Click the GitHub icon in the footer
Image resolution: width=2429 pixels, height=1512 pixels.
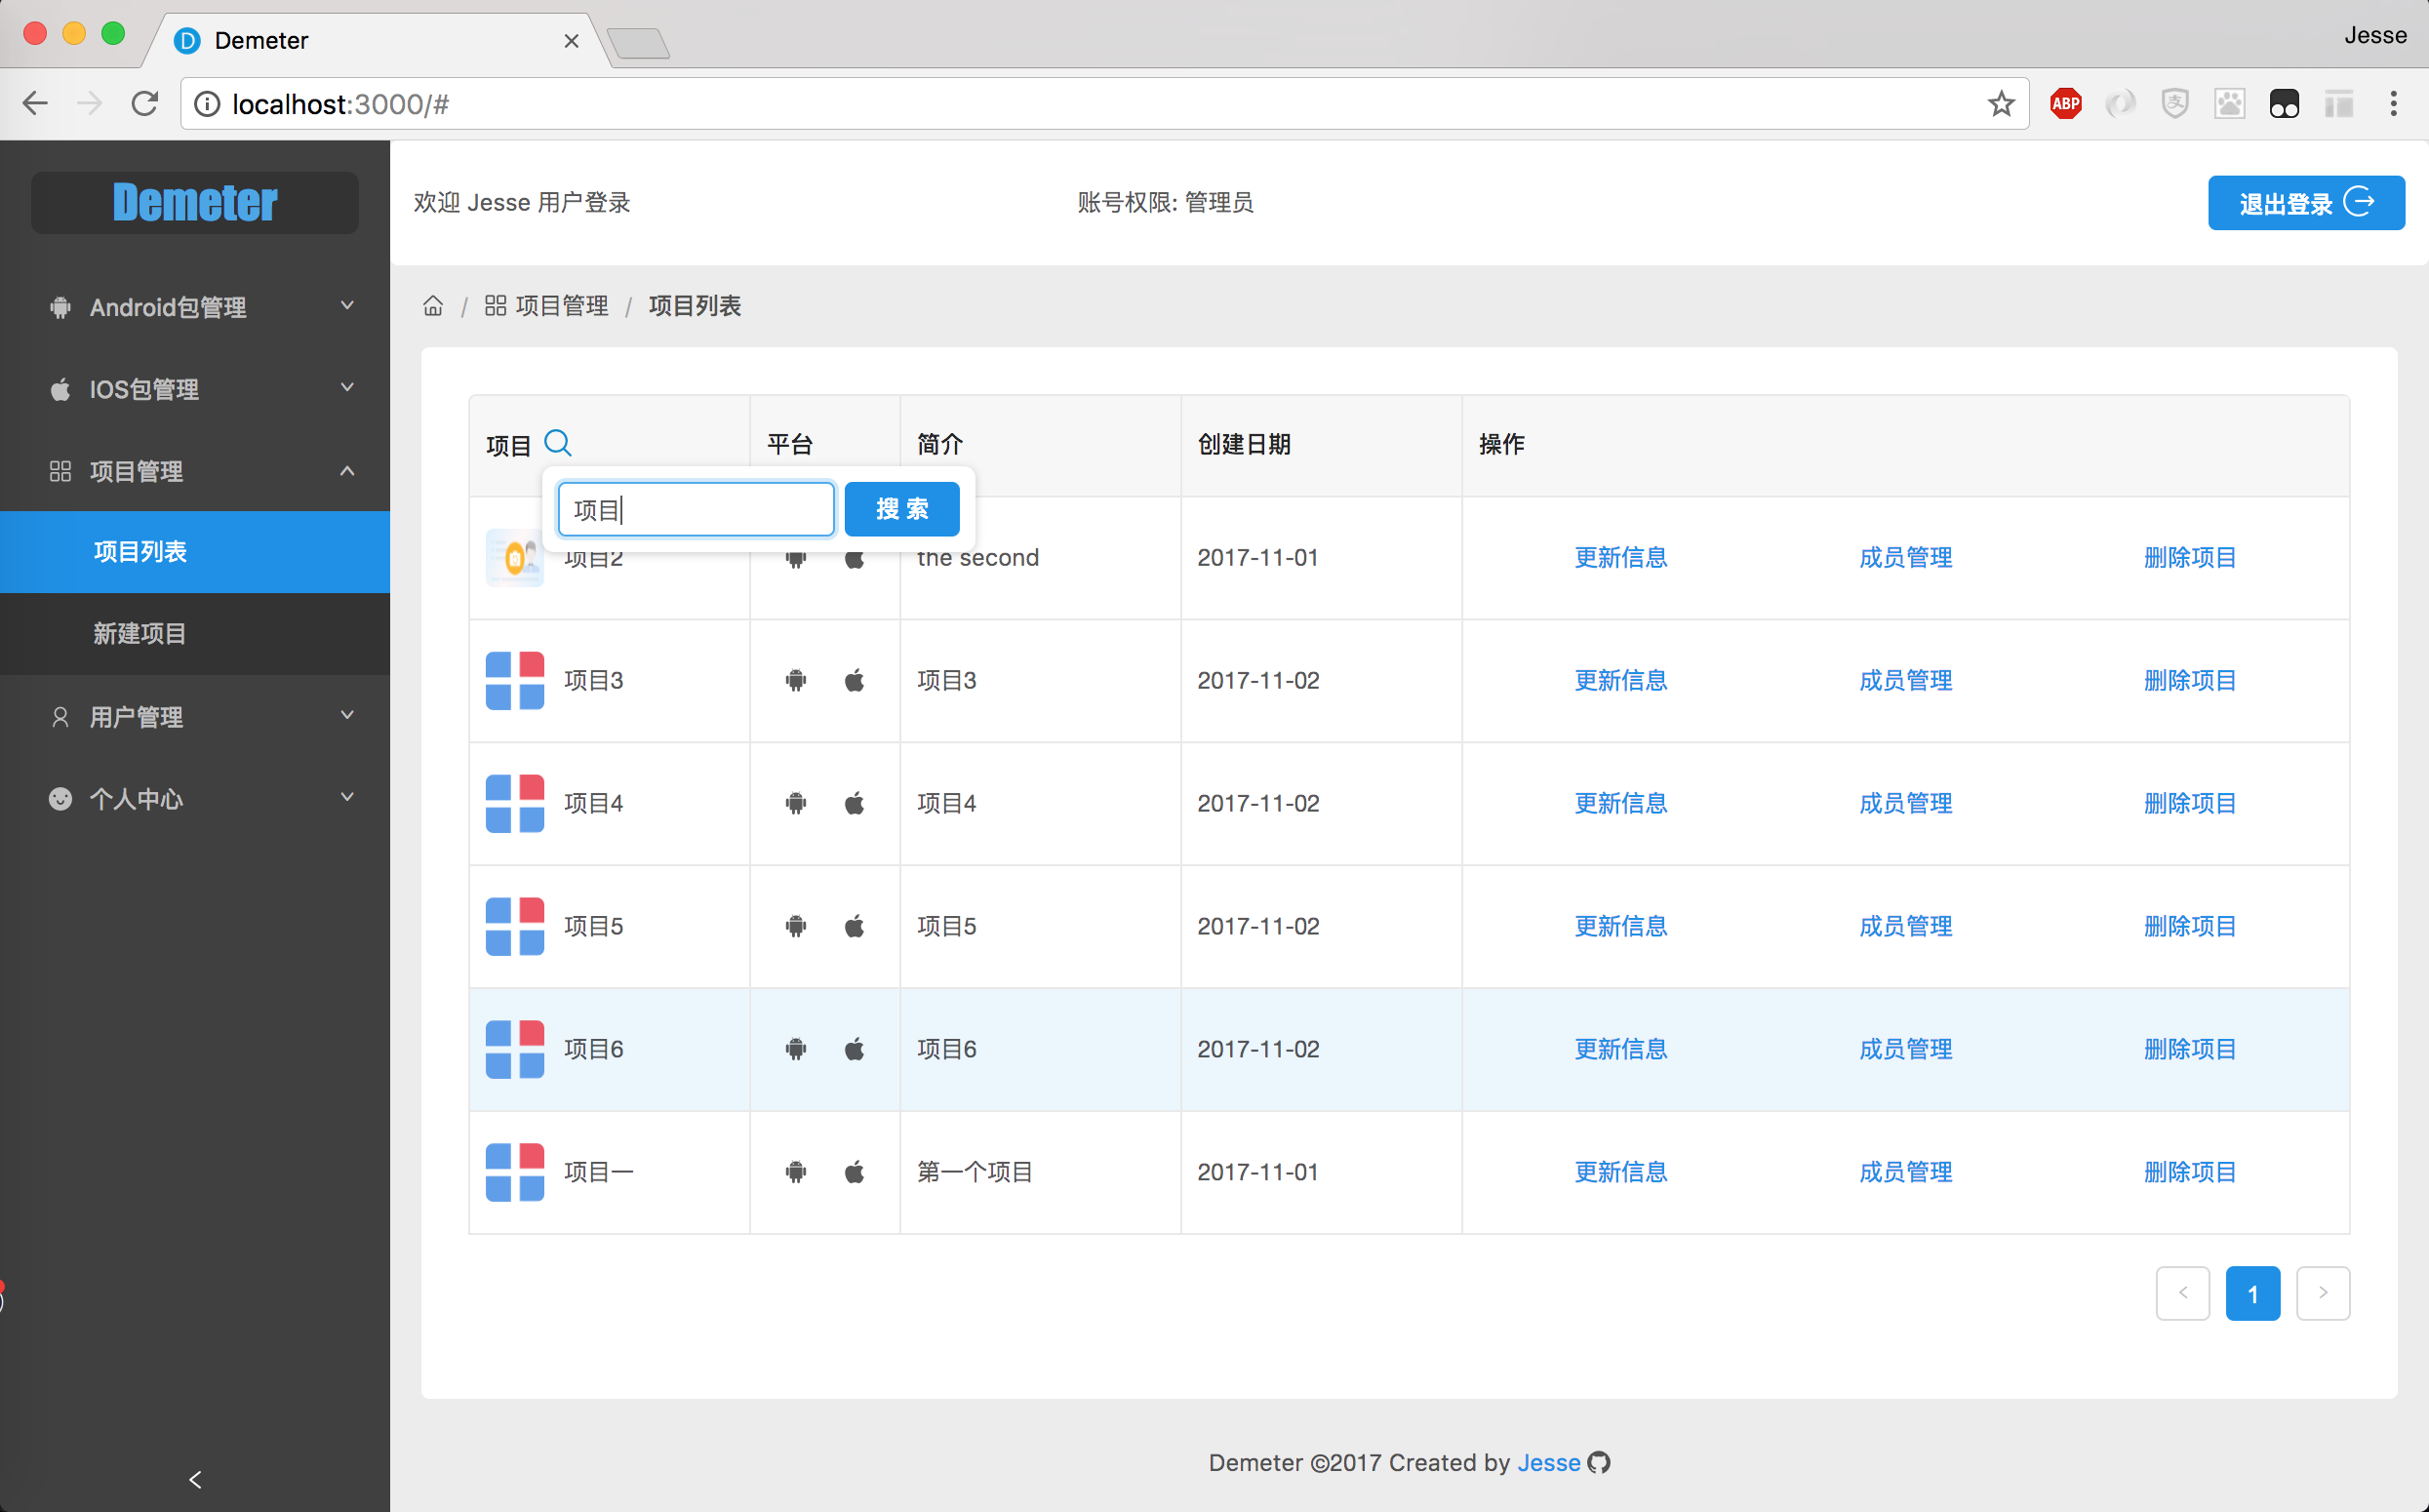[x=1600, y=1463]
